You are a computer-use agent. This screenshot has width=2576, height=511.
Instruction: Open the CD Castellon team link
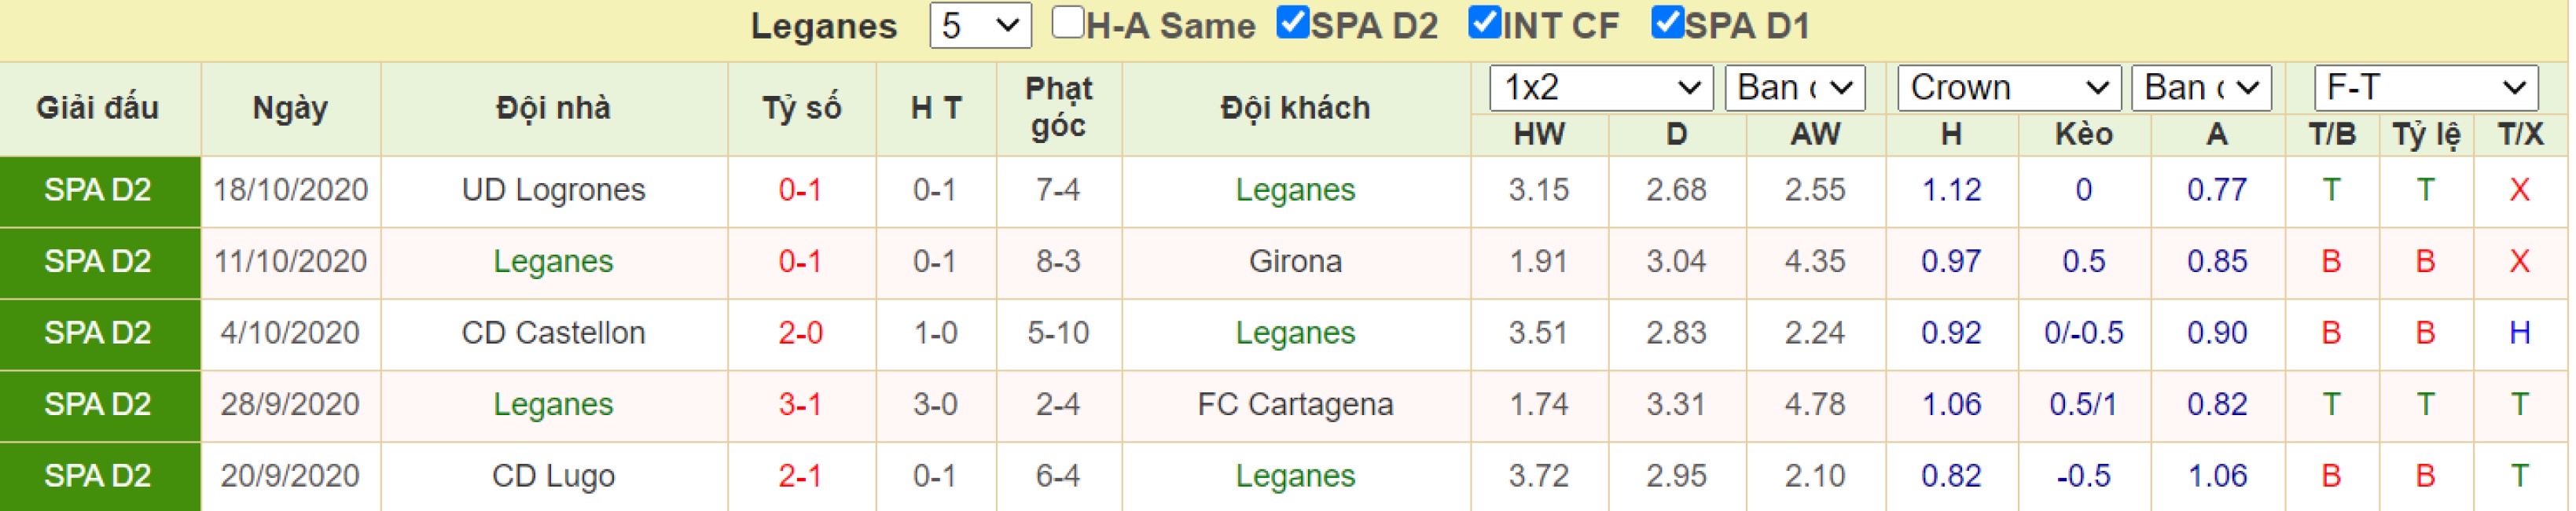tap(553, 333)
